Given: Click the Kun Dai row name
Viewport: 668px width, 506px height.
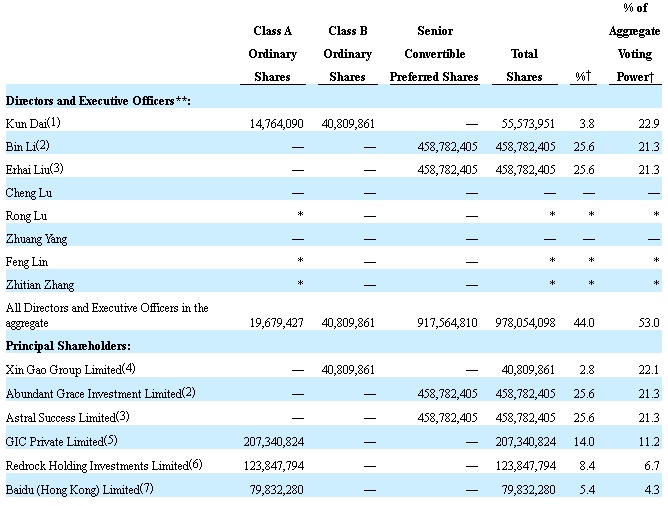Looking at the screenshot, I should (x=27, y=123).
